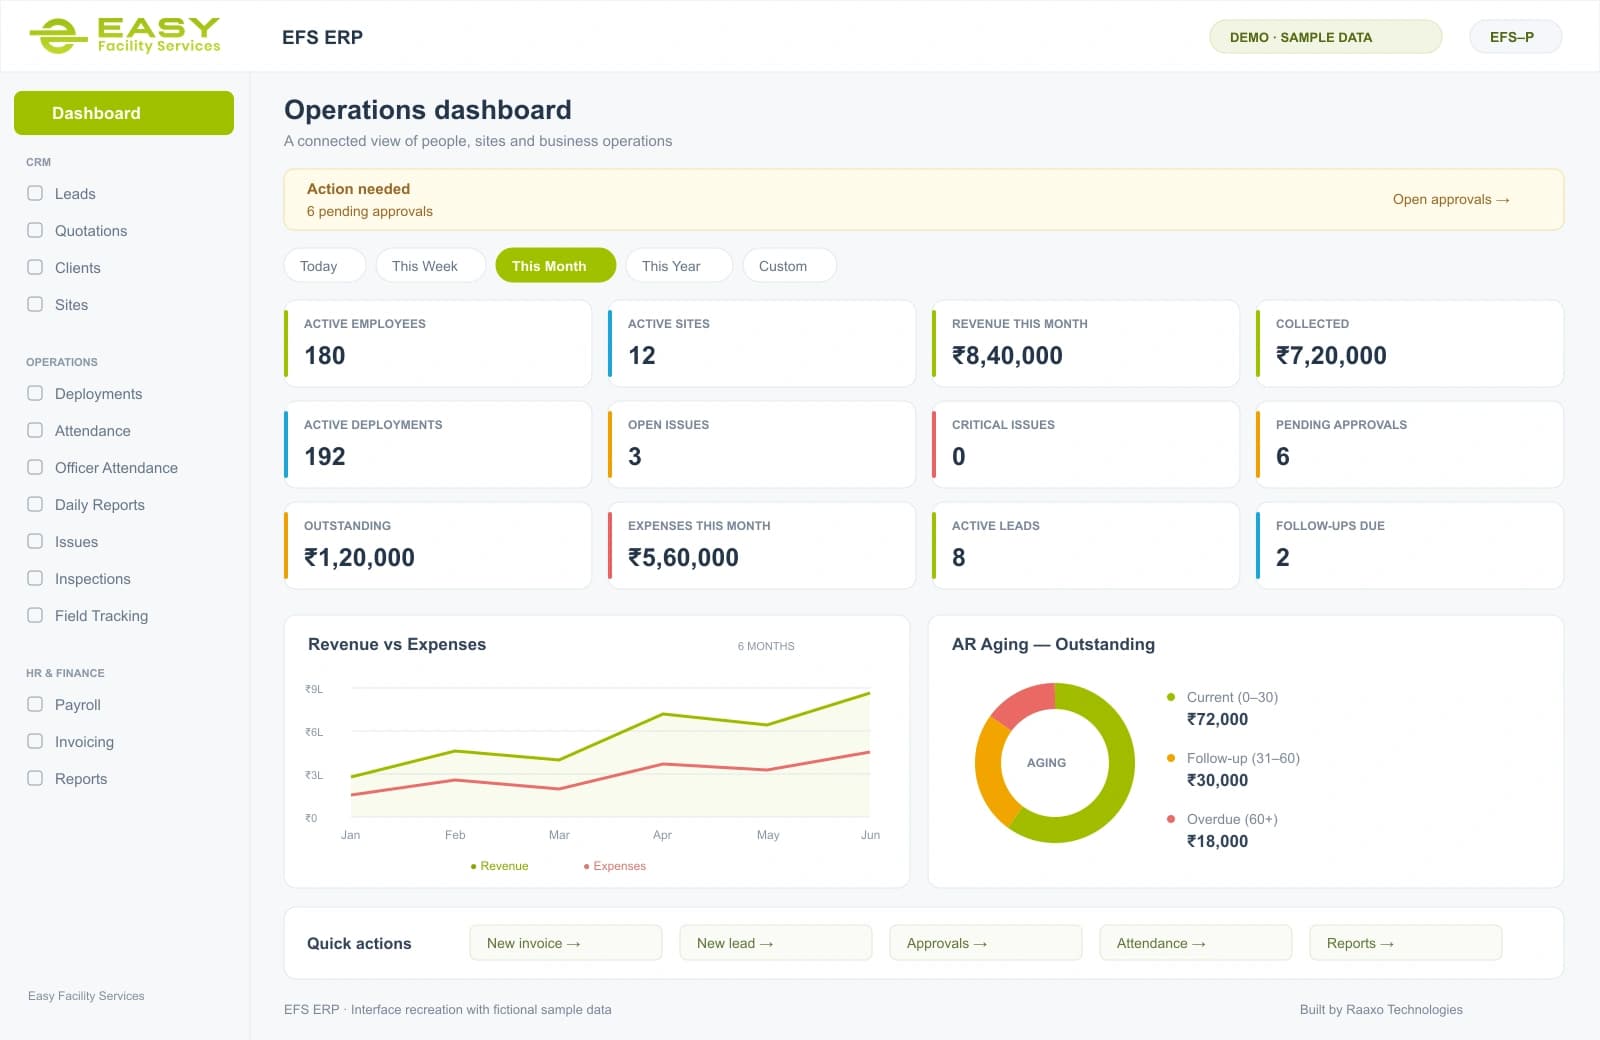Screen dimensions: 1600x1040
Task: Open the Dashboard sidebar item
Action: point(124,113)
